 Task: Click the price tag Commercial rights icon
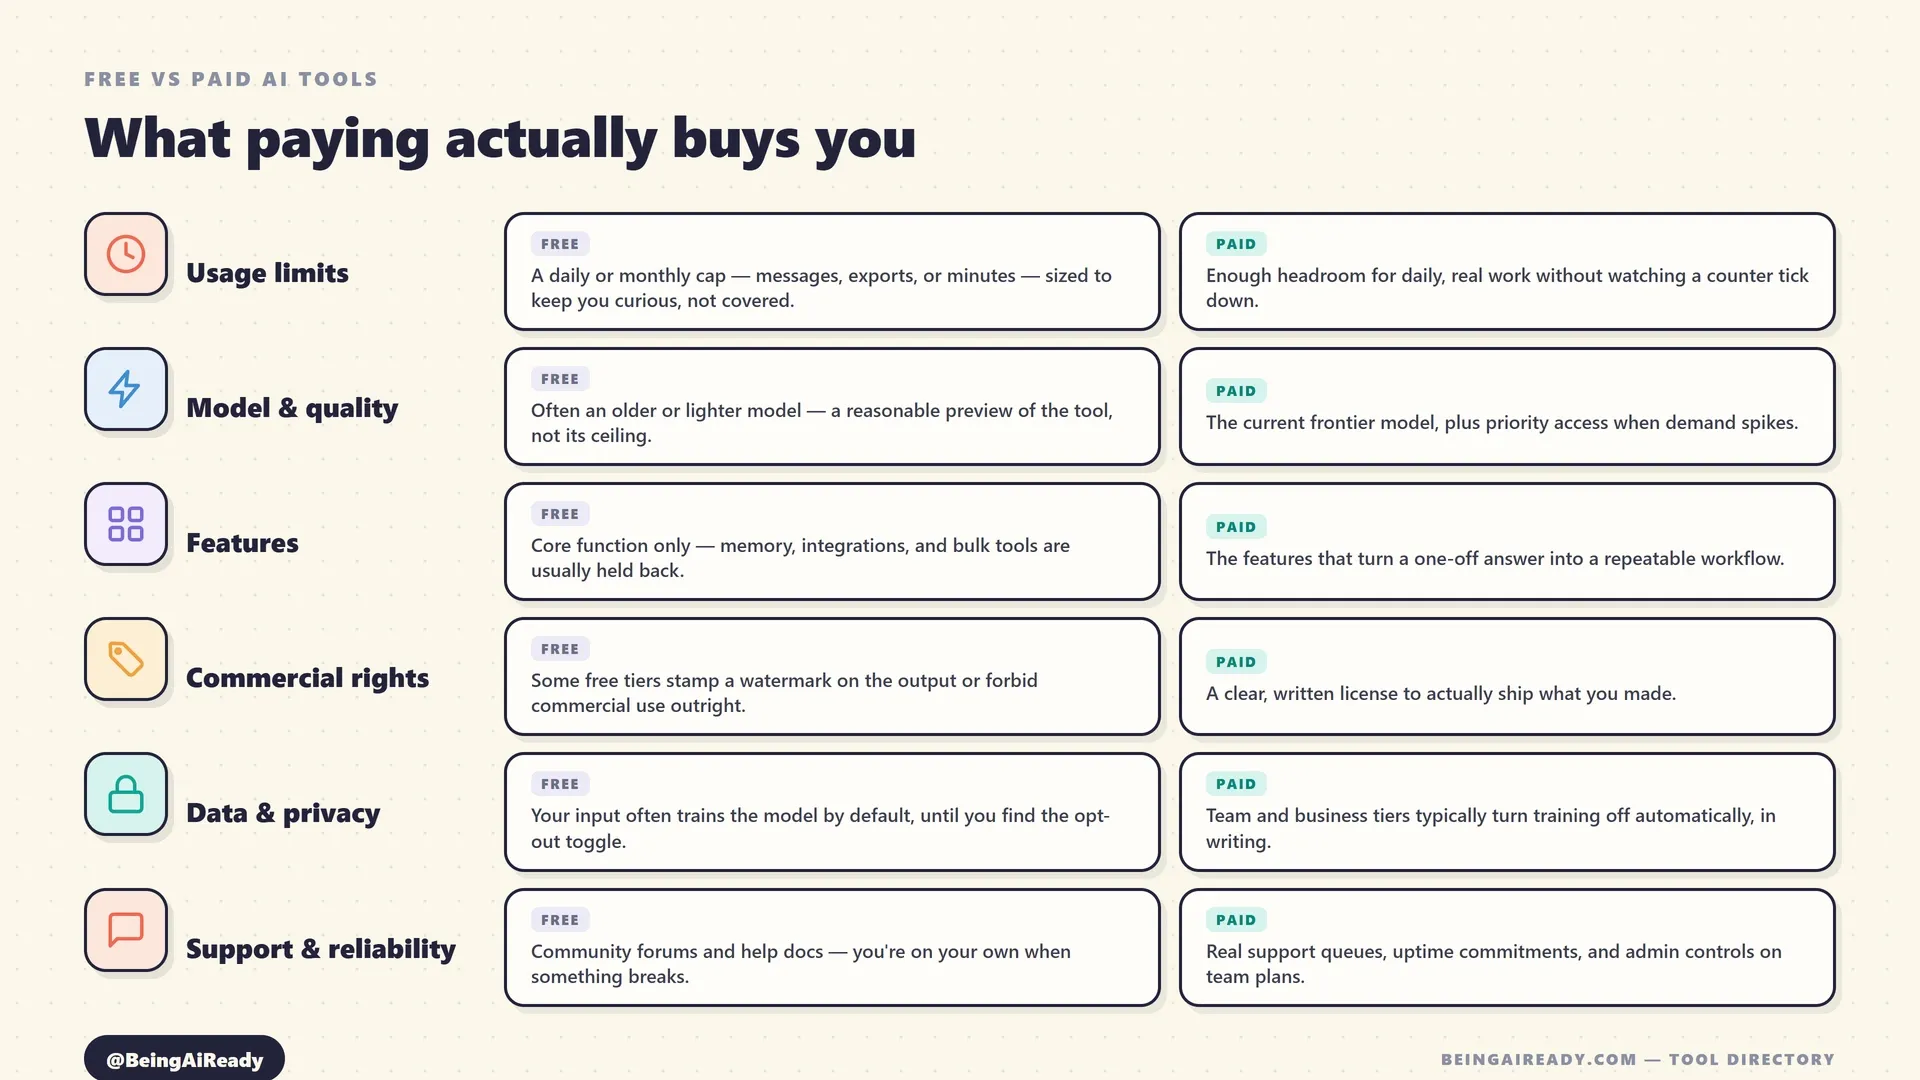pos(126,659)
